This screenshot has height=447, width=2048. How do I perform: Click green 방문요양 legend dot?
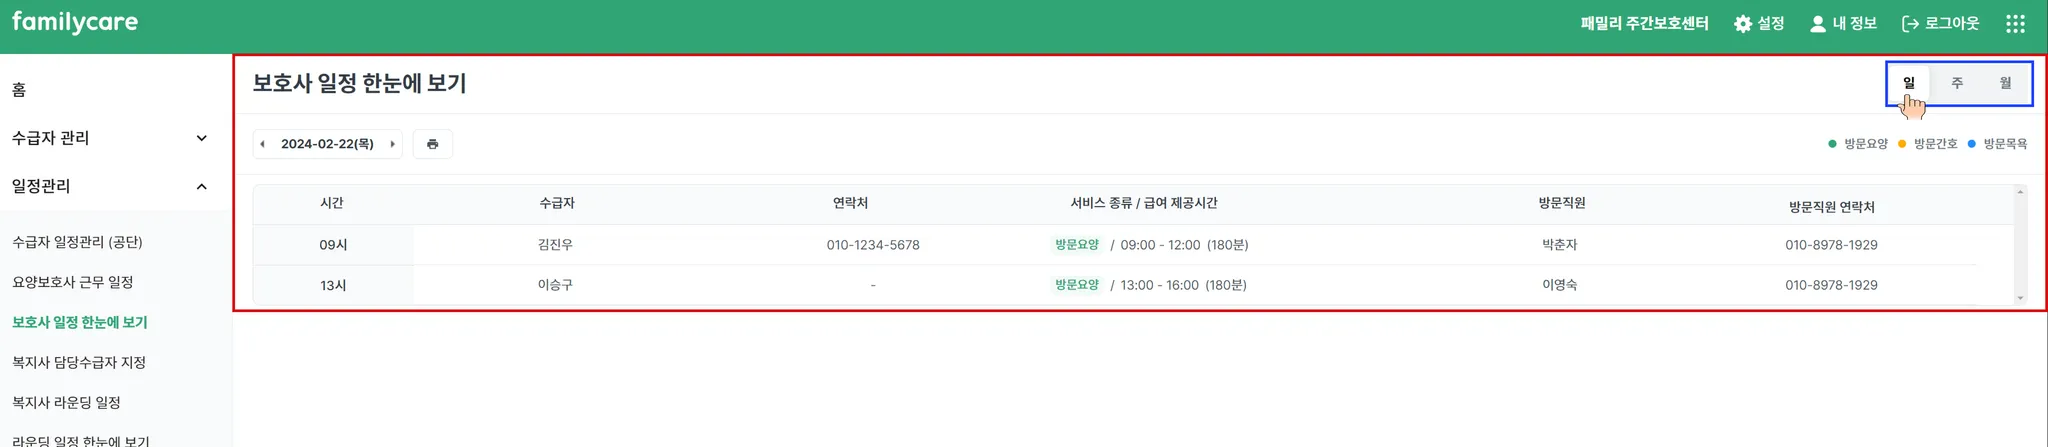1832,144
